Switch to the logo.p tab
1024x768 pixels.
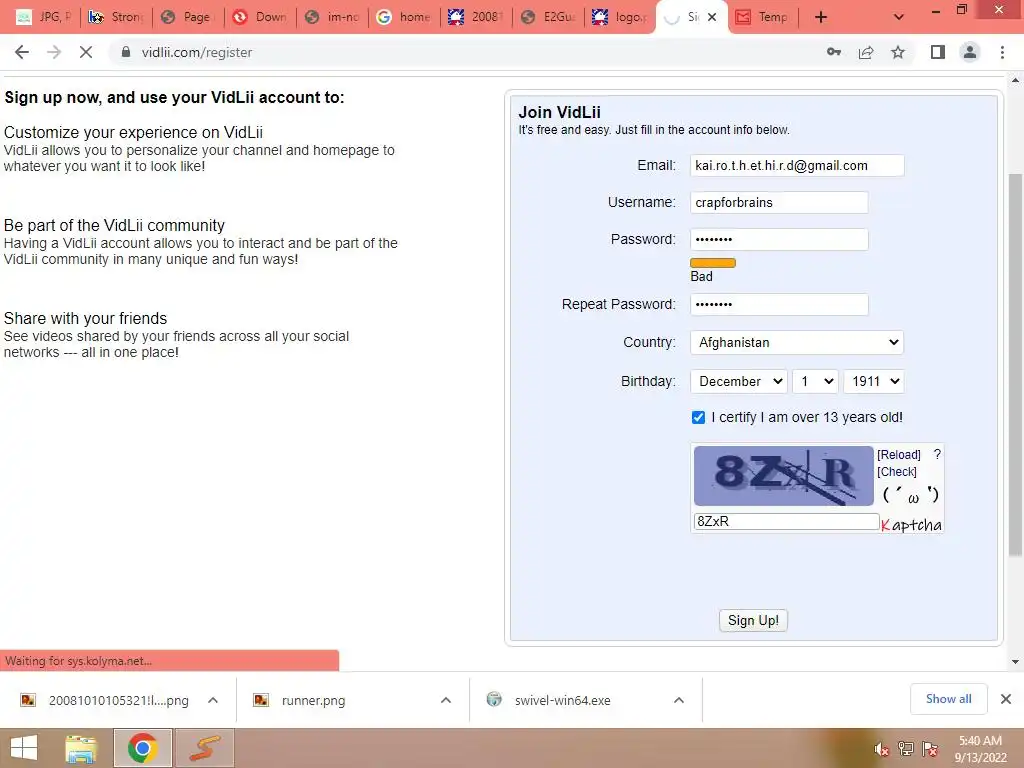620,17
